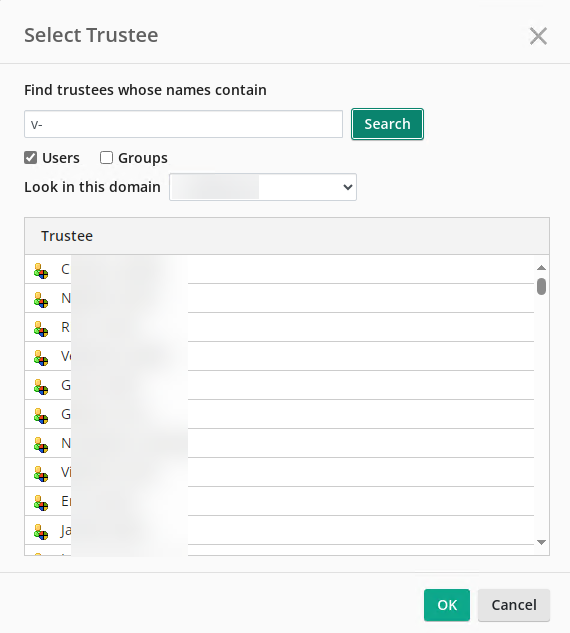Click the scroll up arrow of trustee list
The width and height of the screenshot is (570, 633).
point(541,268)
